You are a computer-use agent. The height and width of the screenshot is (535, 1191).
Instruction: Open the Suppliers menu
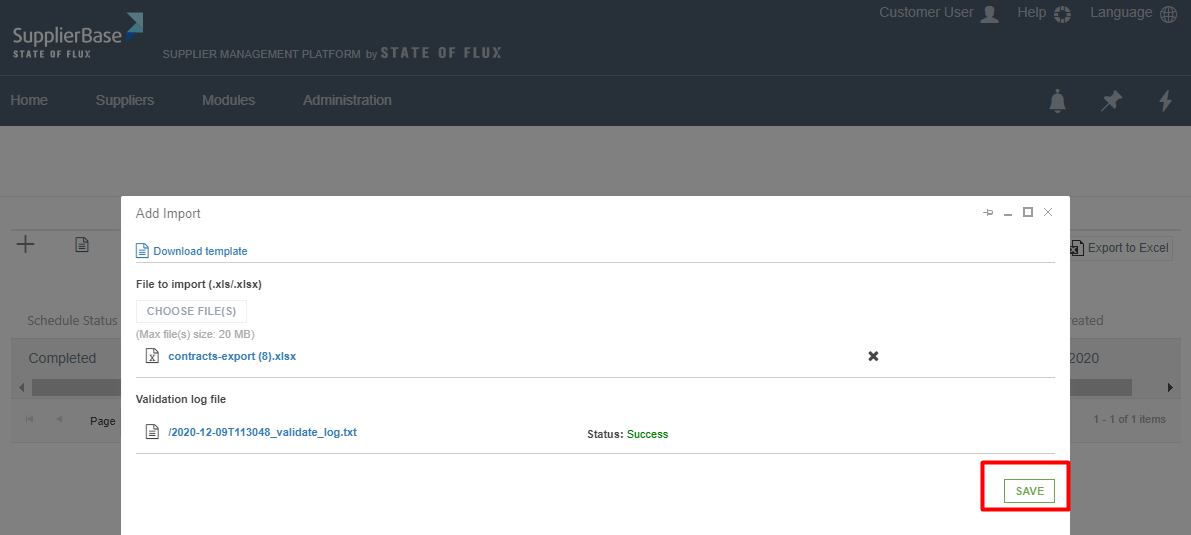click(x=125, y=100)
